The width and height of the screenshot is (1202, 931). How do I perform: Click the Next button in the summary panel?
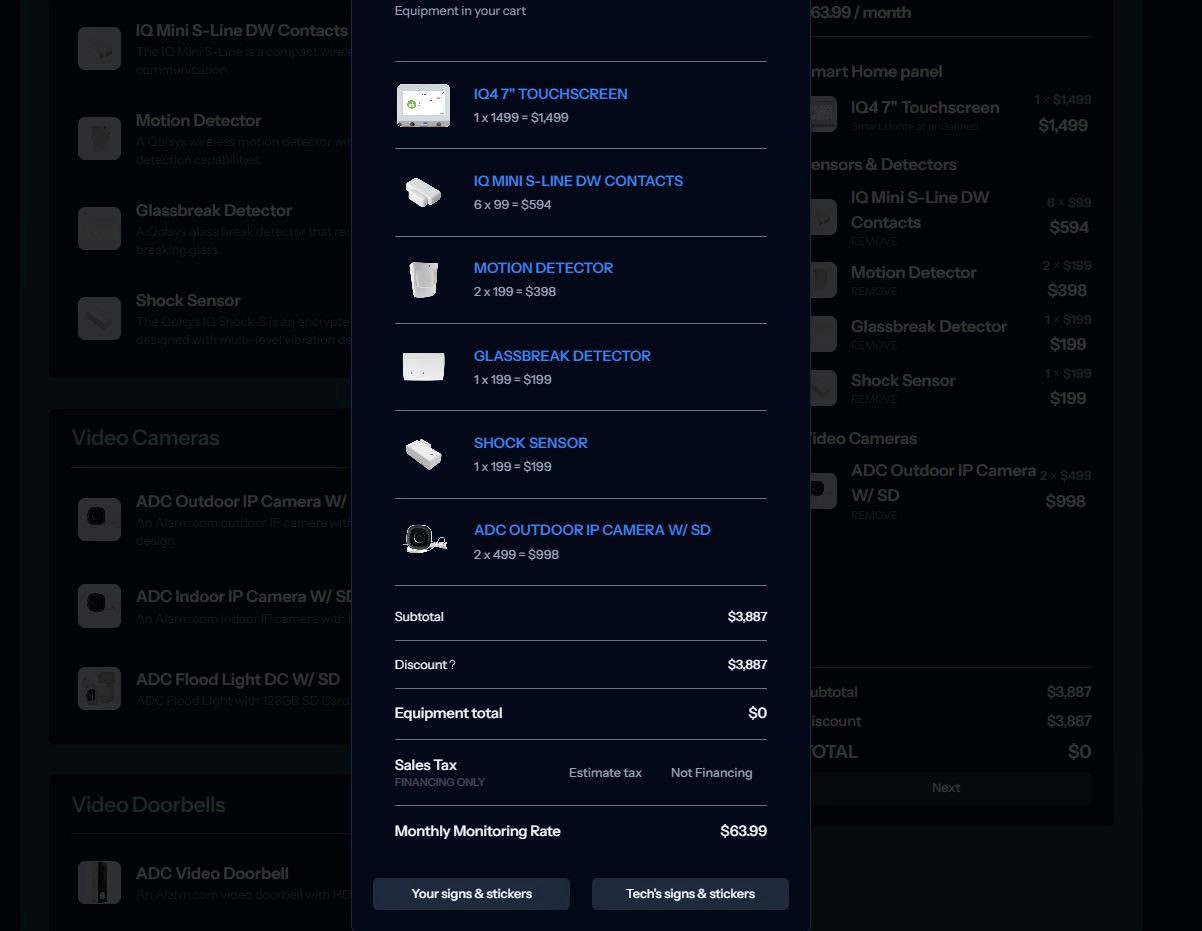pos(946,788)
